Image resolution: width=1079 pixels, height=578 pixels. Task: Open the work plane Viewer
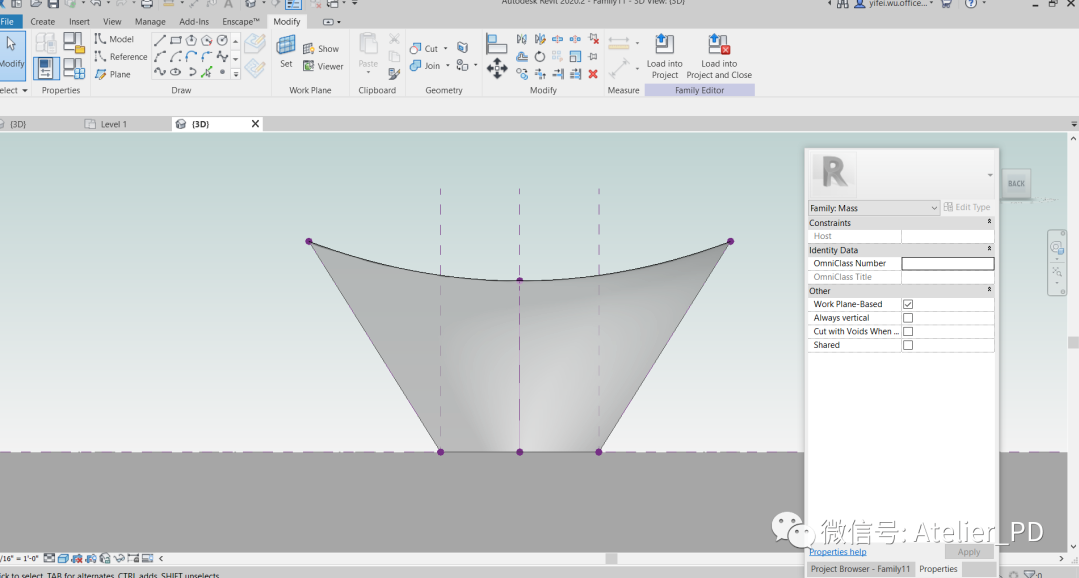click(323, 66)
